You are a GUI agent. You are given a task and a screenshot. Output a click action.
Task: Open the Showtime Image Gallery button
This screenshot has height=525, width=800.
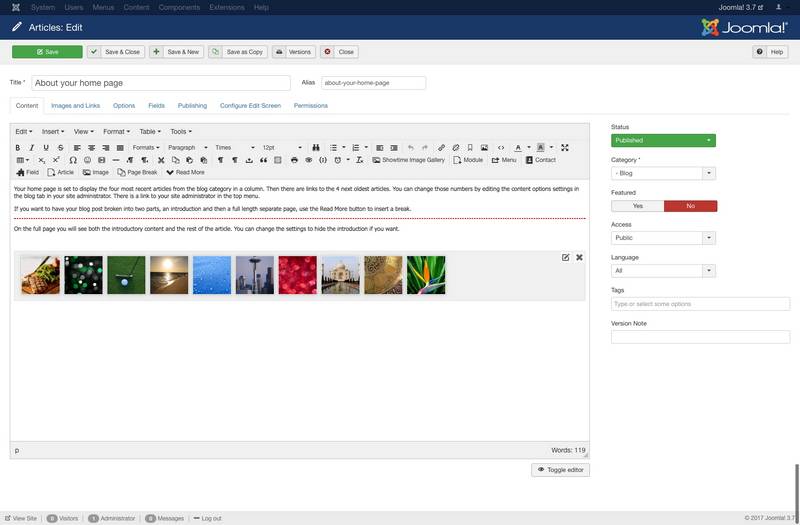tap(408, 160)
